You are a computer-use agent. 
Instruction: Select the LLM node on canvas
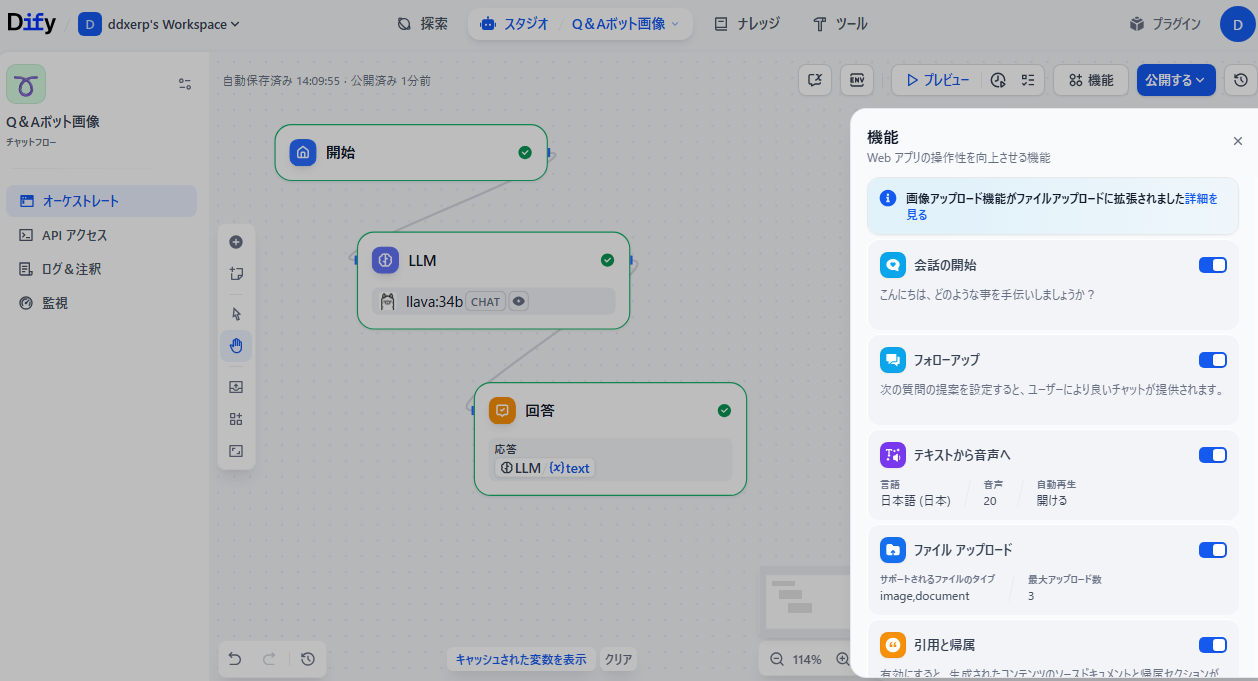click(x=494, y=280)
